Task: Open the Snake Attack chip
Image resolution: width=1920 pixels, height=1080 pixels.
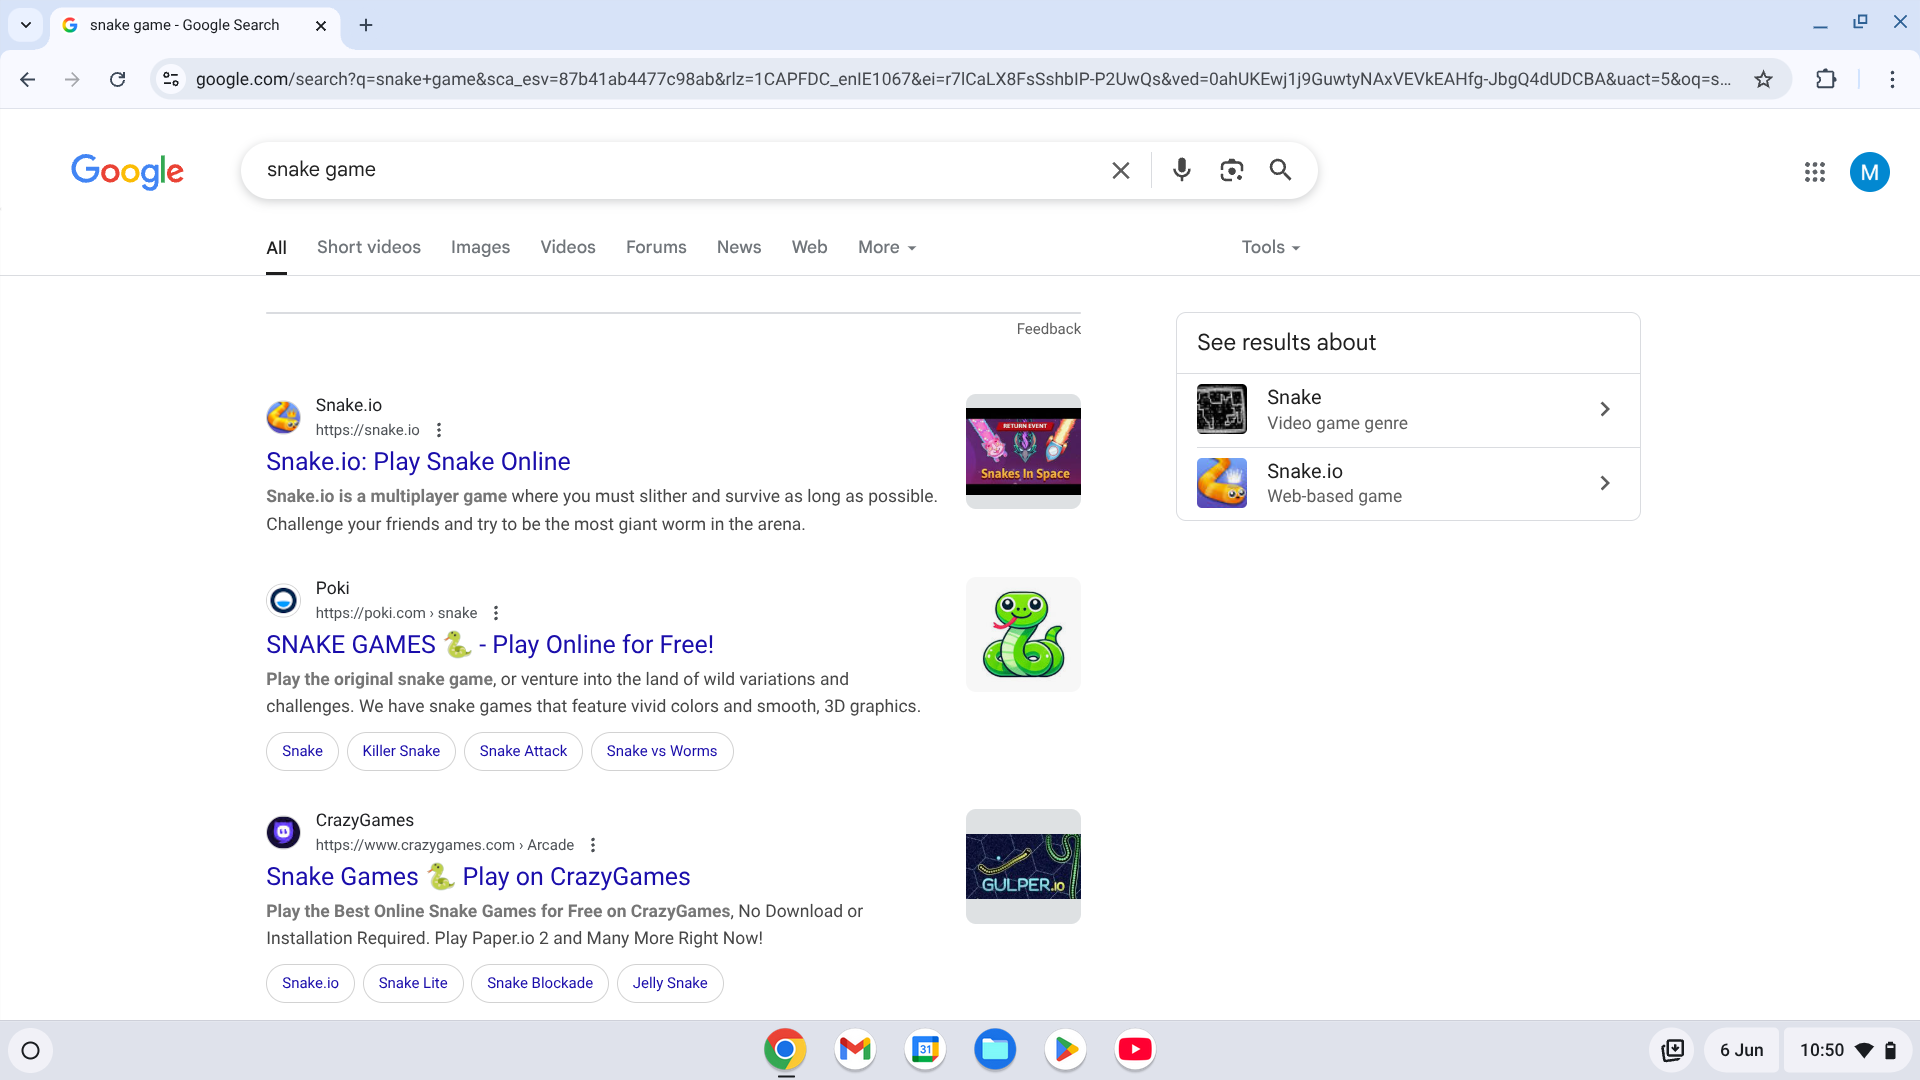Action: [x=523, y=751]
